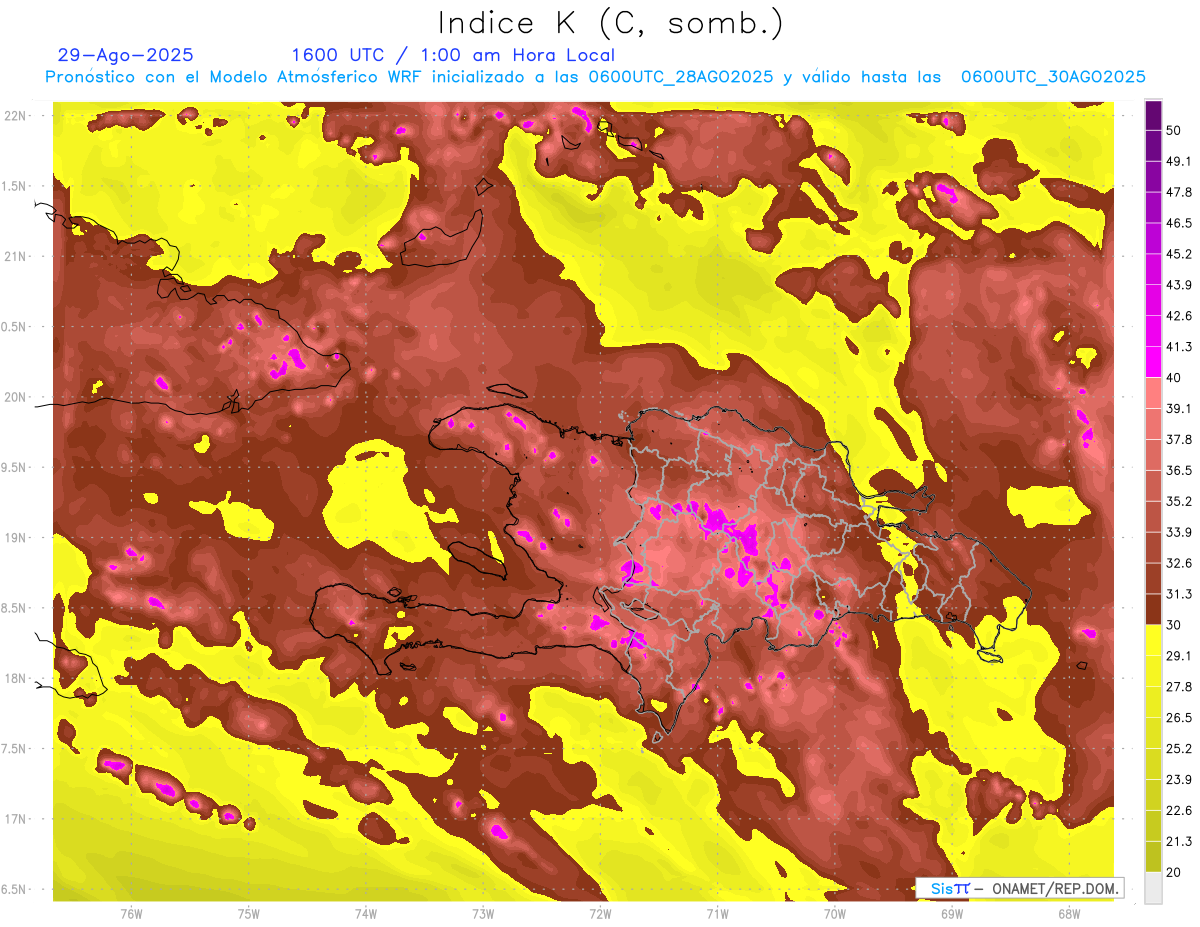Screen dimensions: 1200x927
Task: Select the date '29-Ago-2025'
Action: pyautogui.click(x=126, y=55)
